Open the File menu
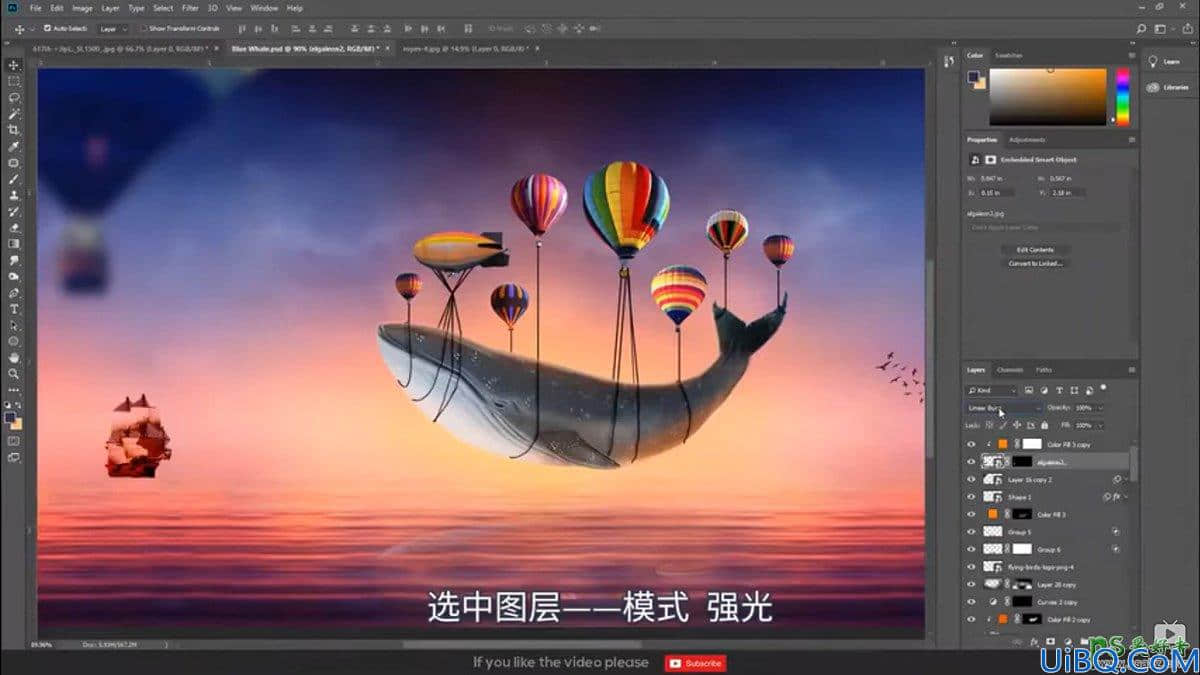Image resolution: width=1200 pixels, height=675 pixels. 36,8
